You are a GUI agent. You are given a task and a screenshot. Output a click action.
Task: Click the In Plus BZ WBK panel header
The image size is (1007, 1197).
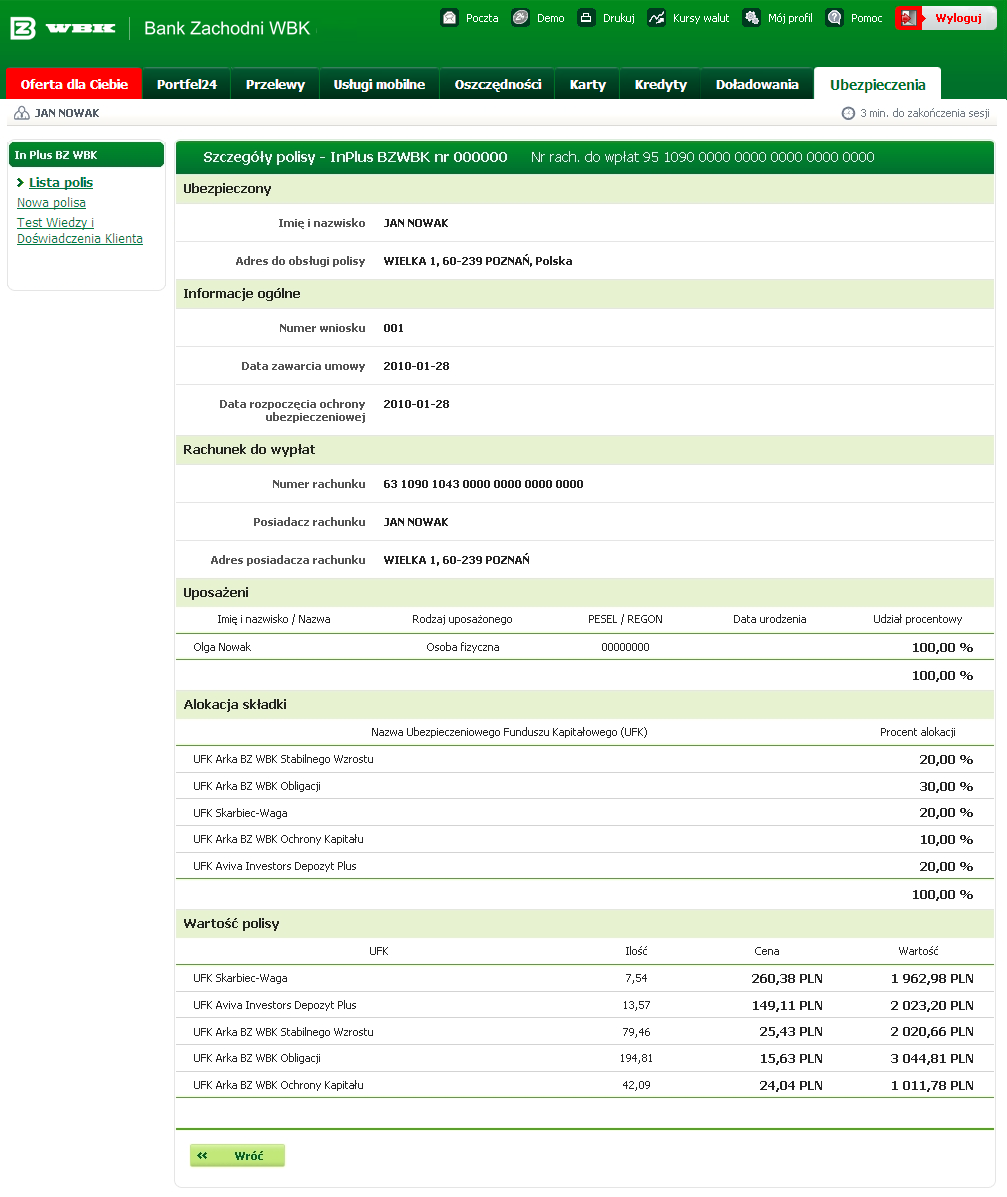point(86,154)
